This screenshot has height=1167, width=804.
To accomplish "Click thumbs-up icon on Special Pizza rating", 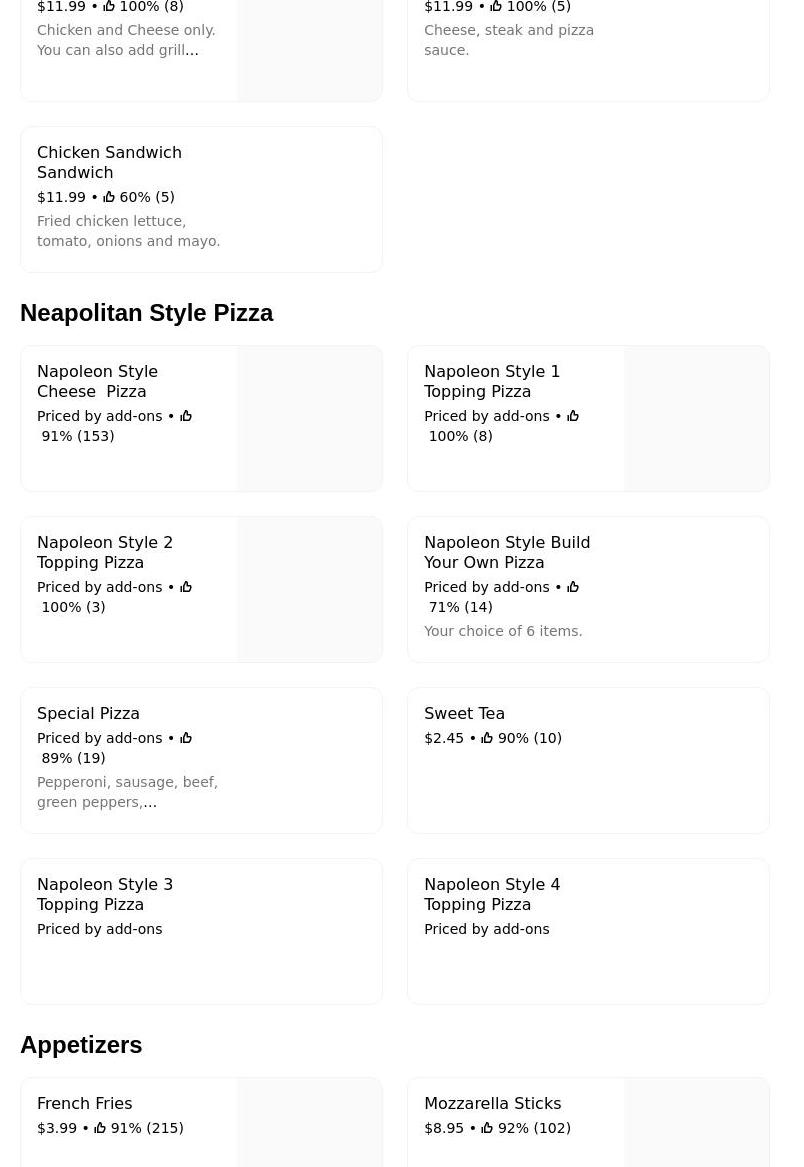I will pos(186,738).
